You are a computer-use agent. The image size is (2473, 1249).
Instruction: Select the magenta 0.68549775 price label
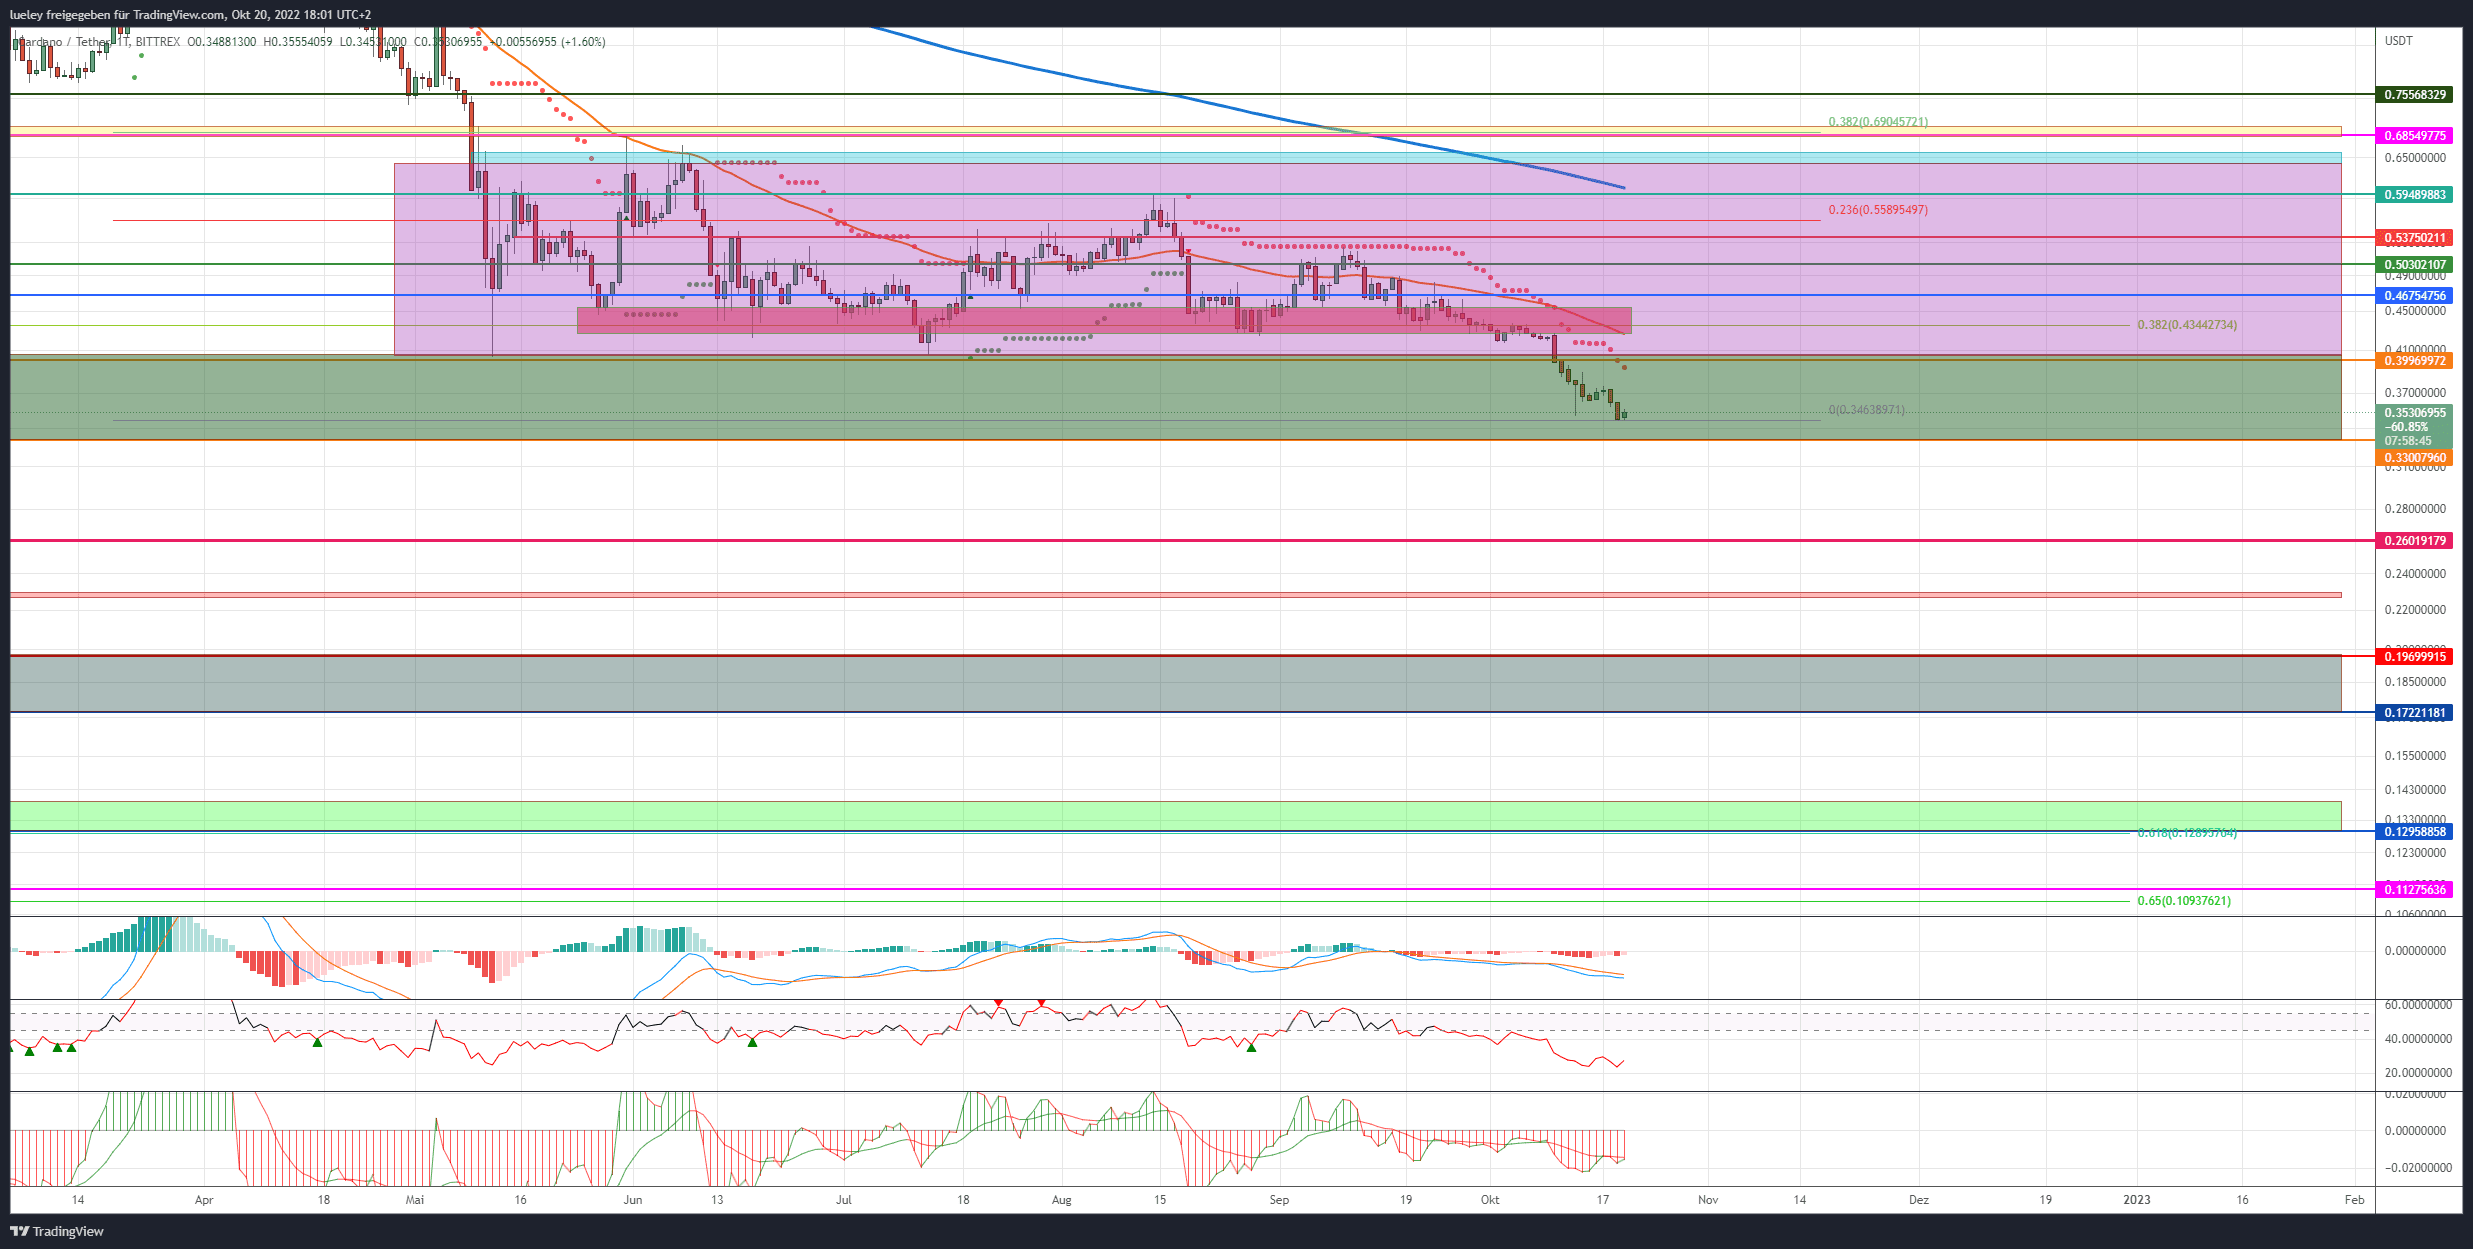(2415, 135)
